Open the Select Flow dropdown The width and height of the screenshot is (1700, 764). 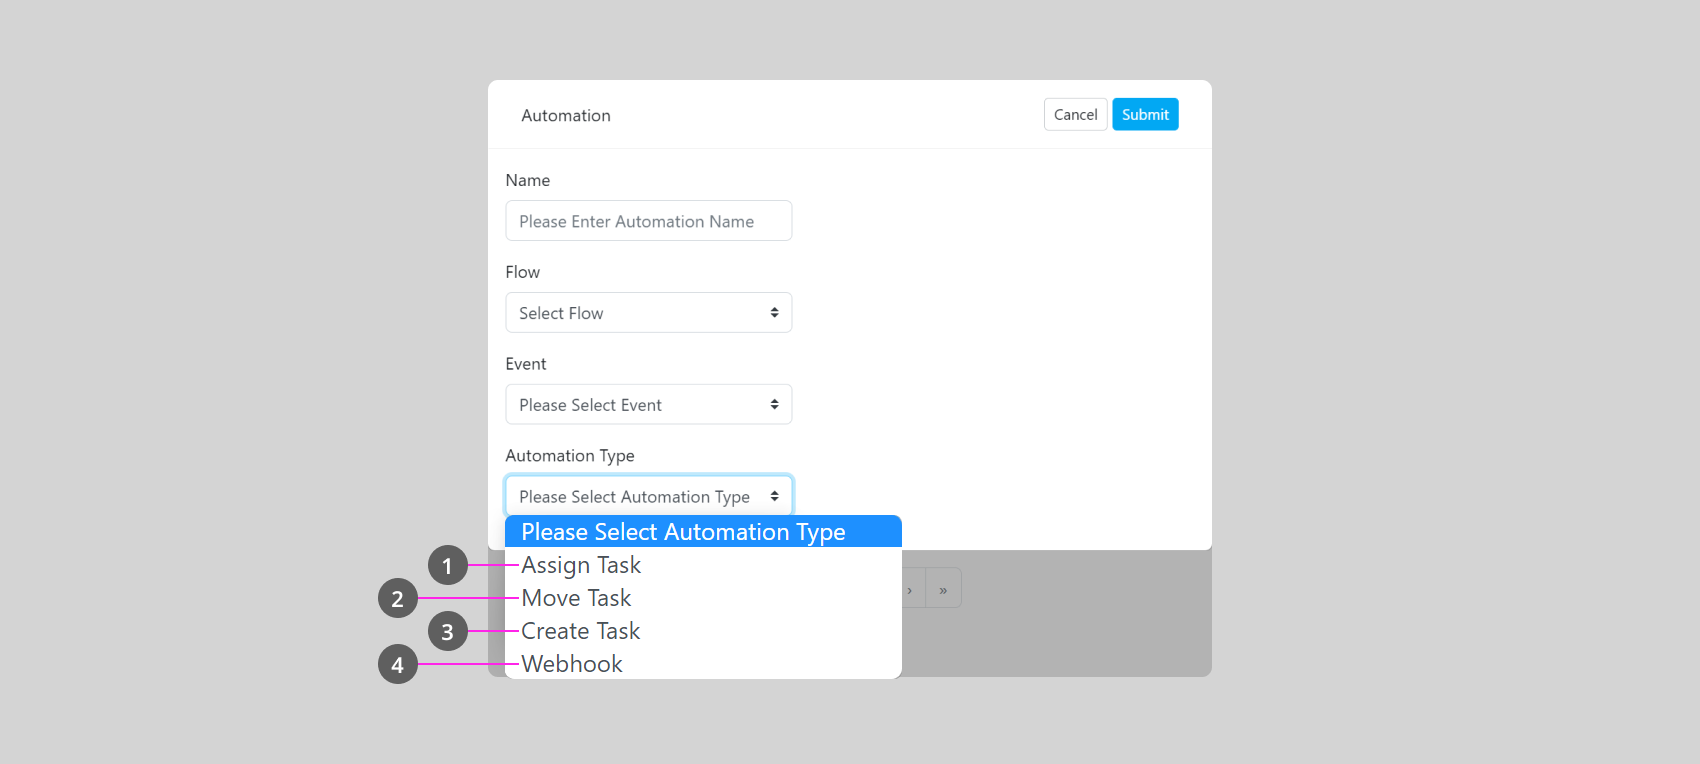click(648, 313)
